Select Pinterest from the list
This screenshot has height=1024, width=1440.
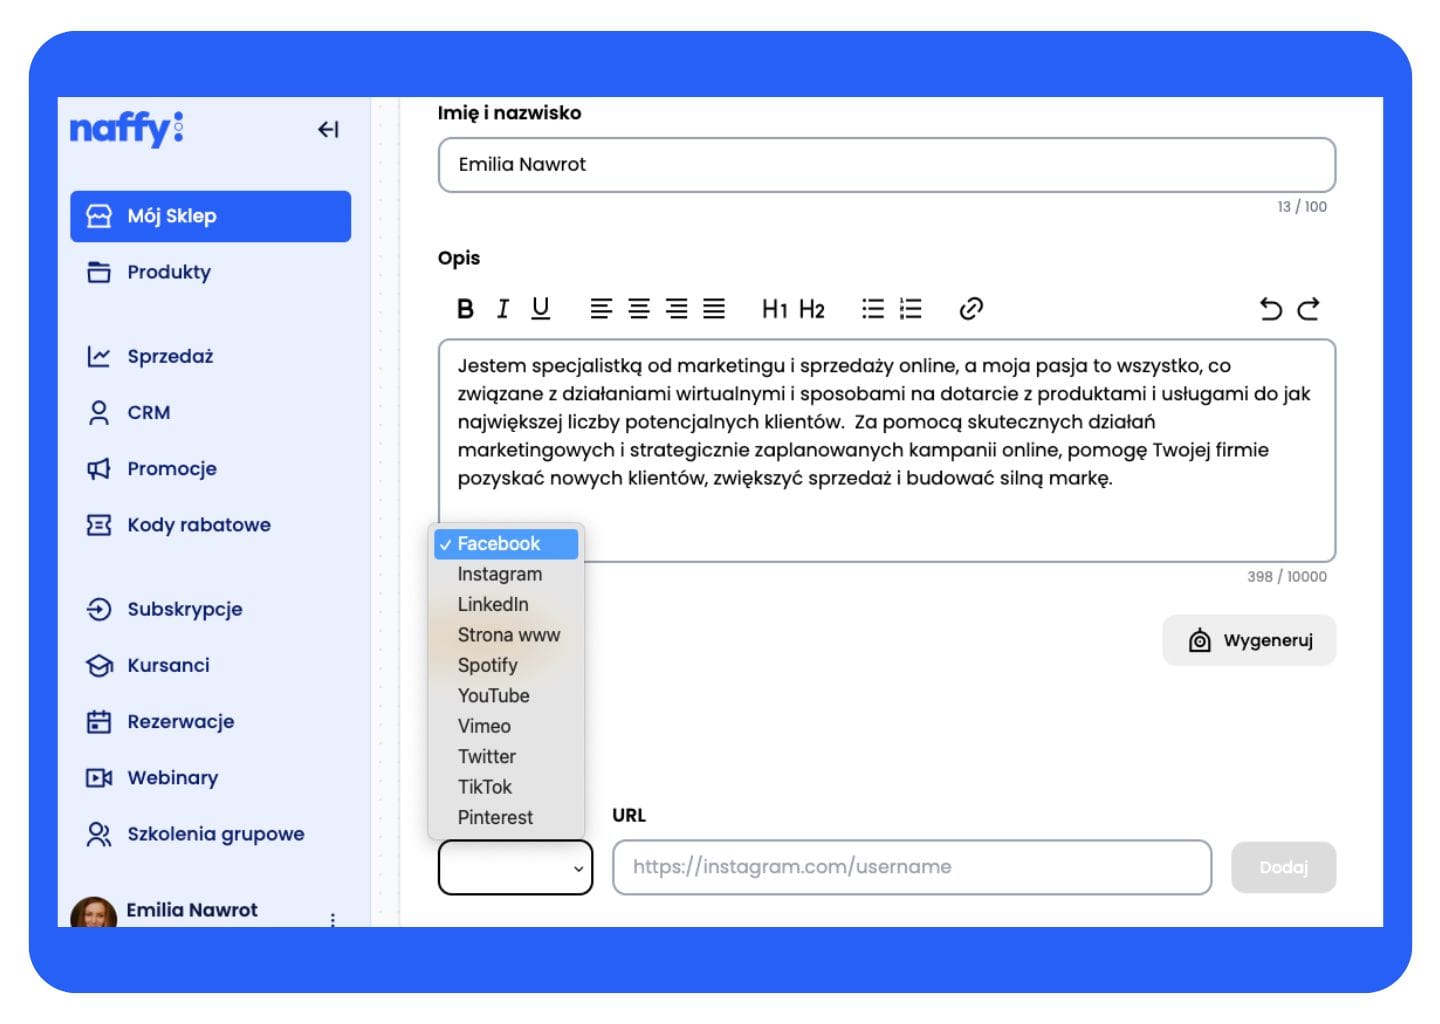[x=506, y=817]
